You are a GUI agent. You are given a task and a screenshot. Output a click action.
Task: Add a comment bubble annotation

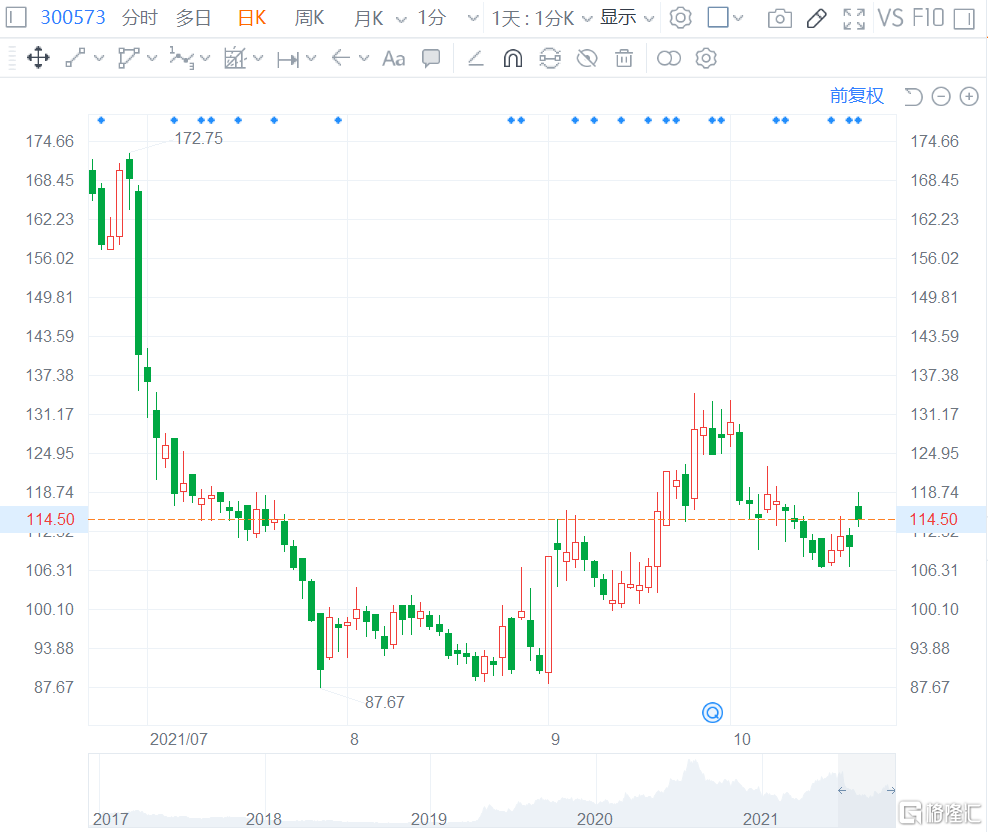[x=431, y=59]
